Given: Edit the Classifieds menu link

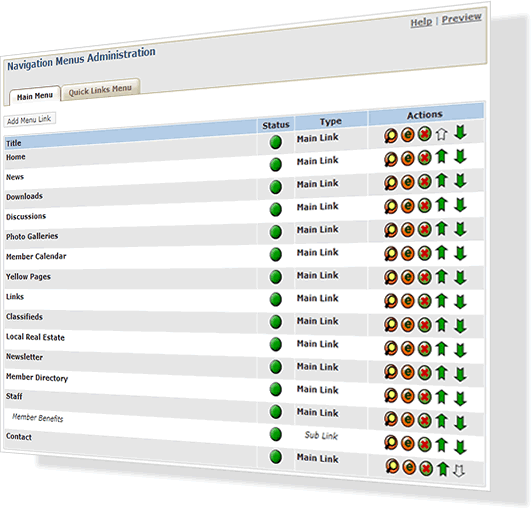Looking at the screenshot, I should click(407, 325).
